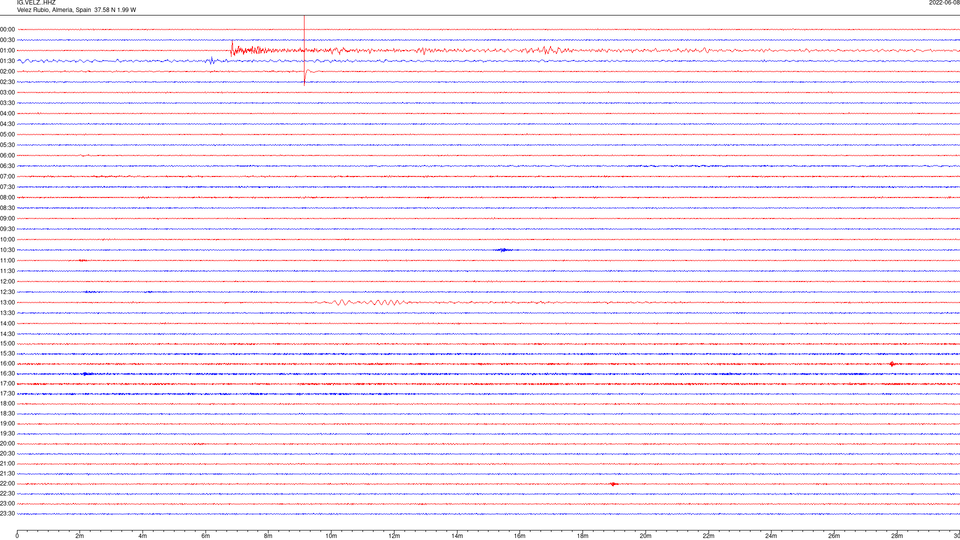
Task: Click the blue burst near 2m on the 16:30 trace
Action: click(x=87, y=374)
